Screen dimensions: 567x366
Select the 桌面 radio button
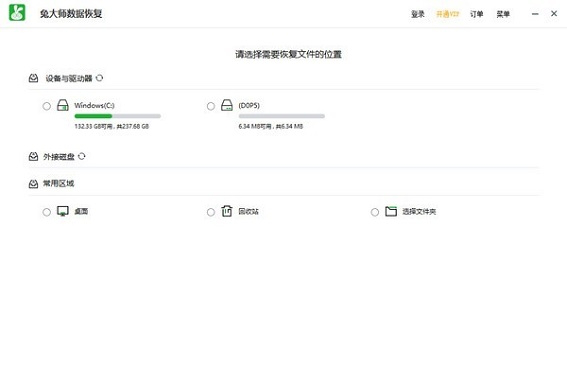46,212
